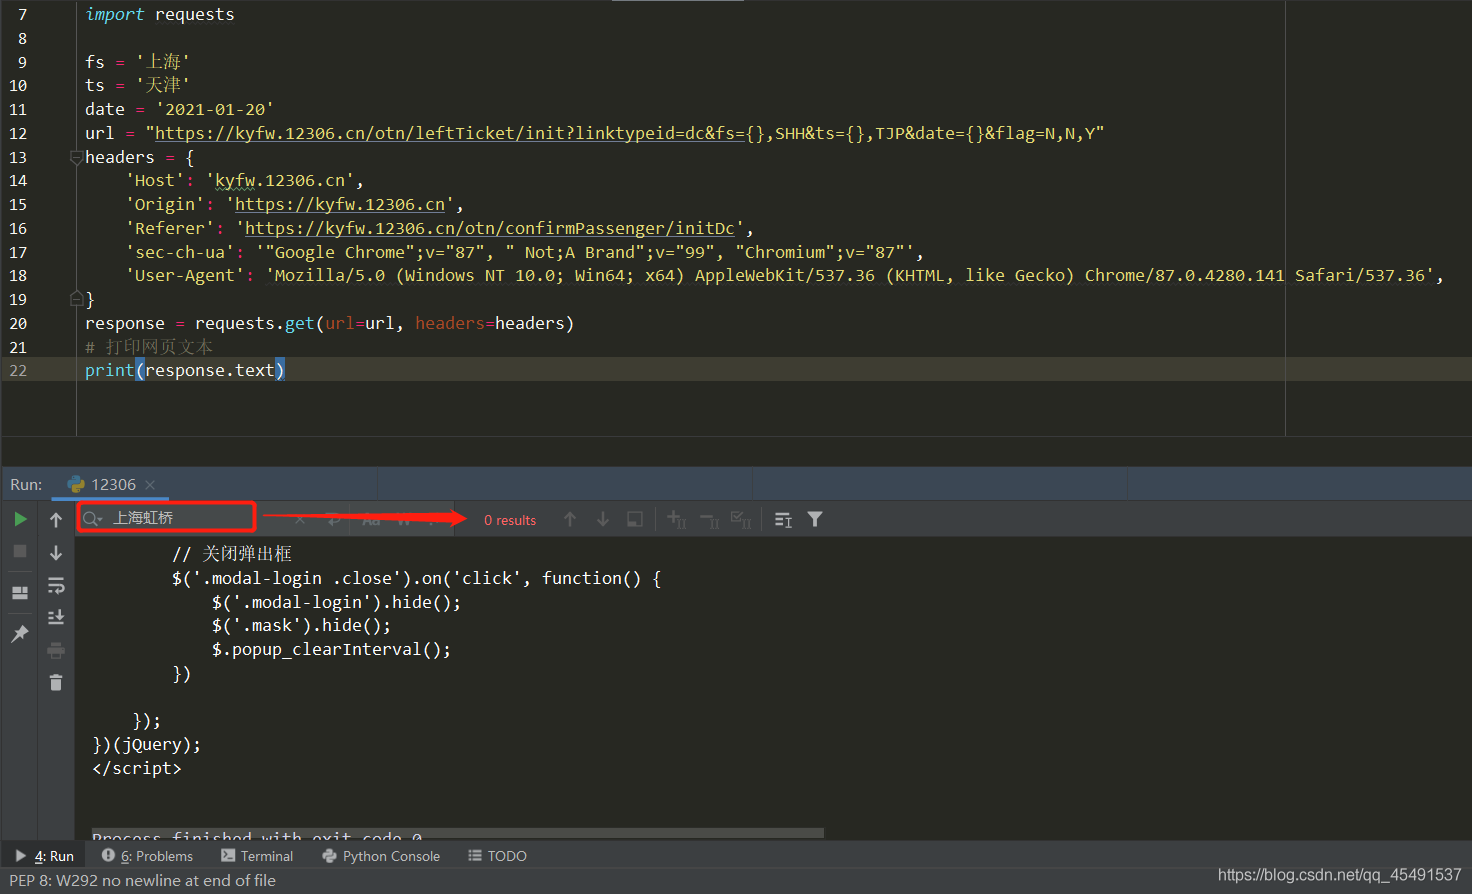Click $('.mask').hide(); in console output

pyautogui.click(x=301, y=625)
